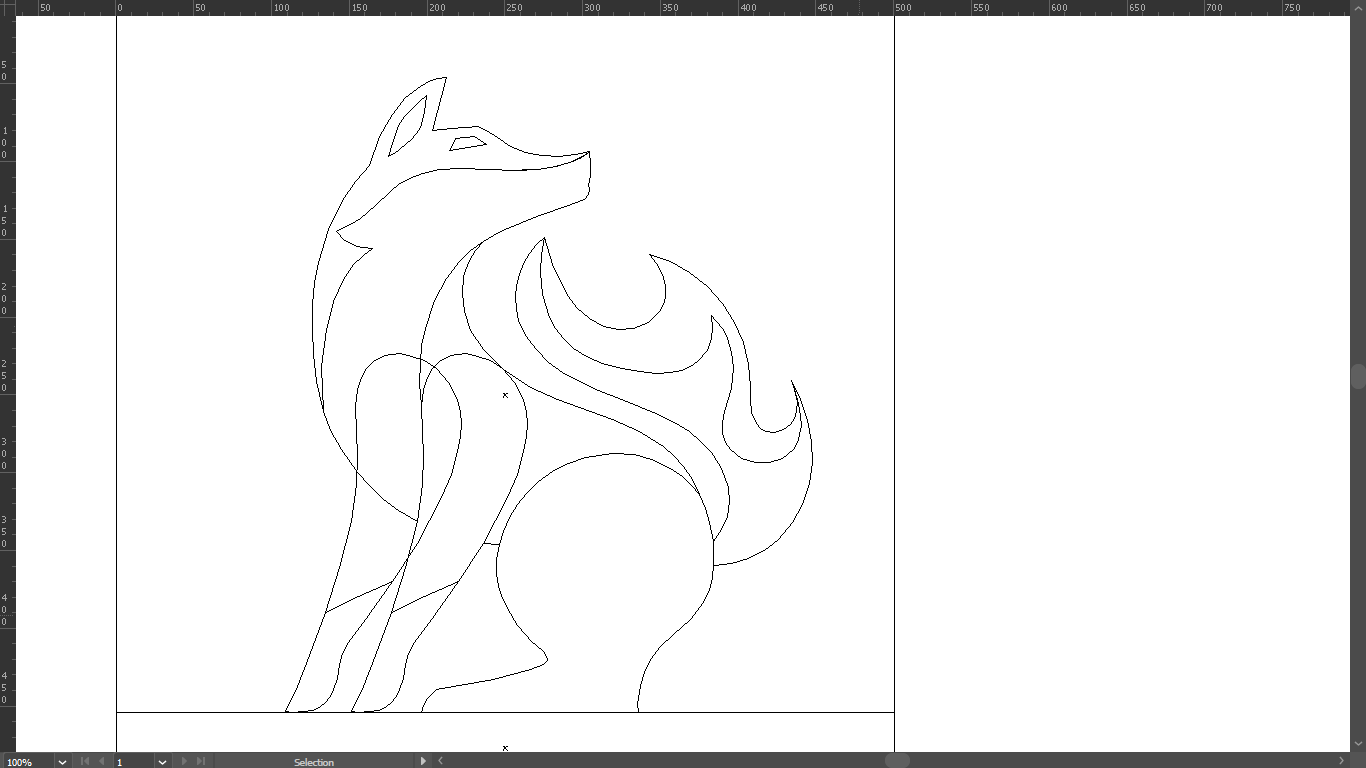Open the artboard navigation dropdown
This screenshot has width=1366, height=768.
coord(162,762)
